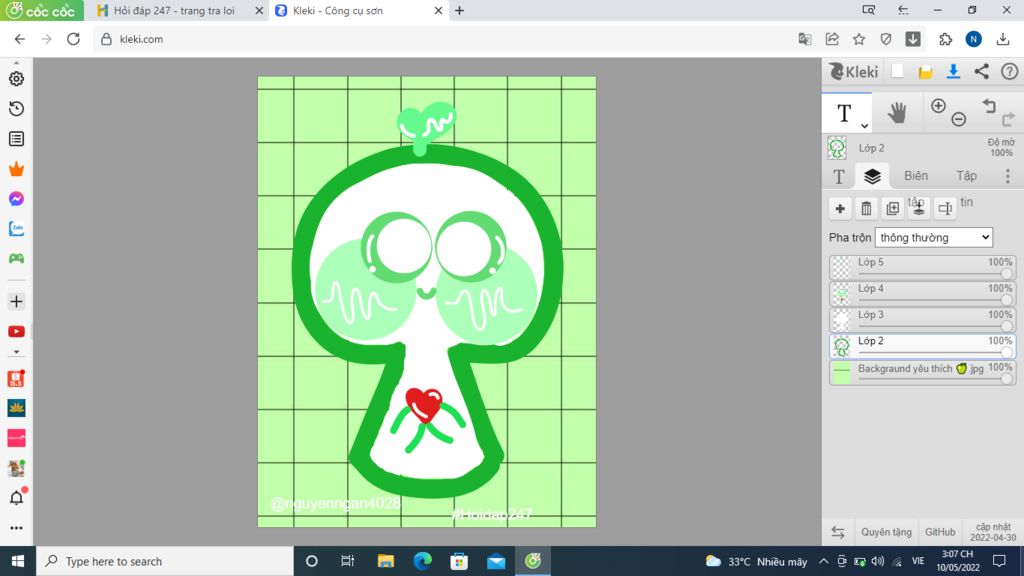Click cập nhật 2022-04-30 changelog link
This screenshot has height=576, width=1024.
pyautogui.click(x=993, y=532)
